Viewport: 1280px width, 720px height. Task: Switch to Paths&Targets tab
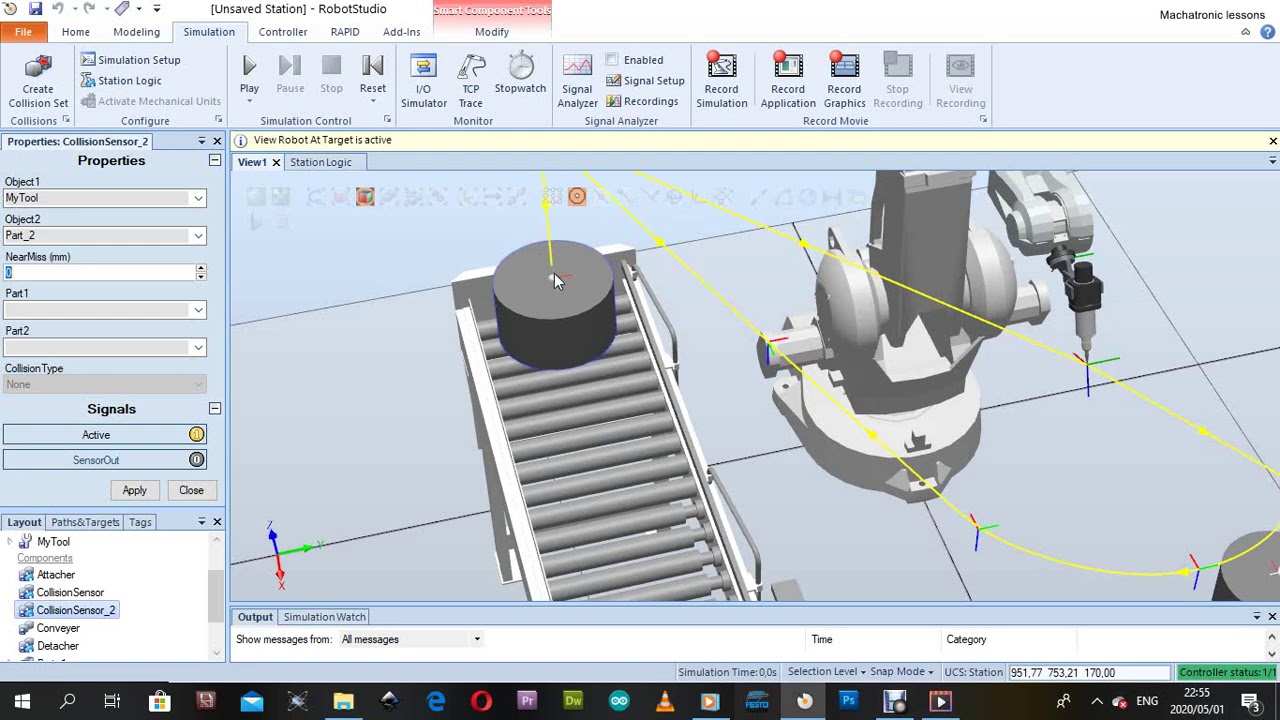click(85, 522)
